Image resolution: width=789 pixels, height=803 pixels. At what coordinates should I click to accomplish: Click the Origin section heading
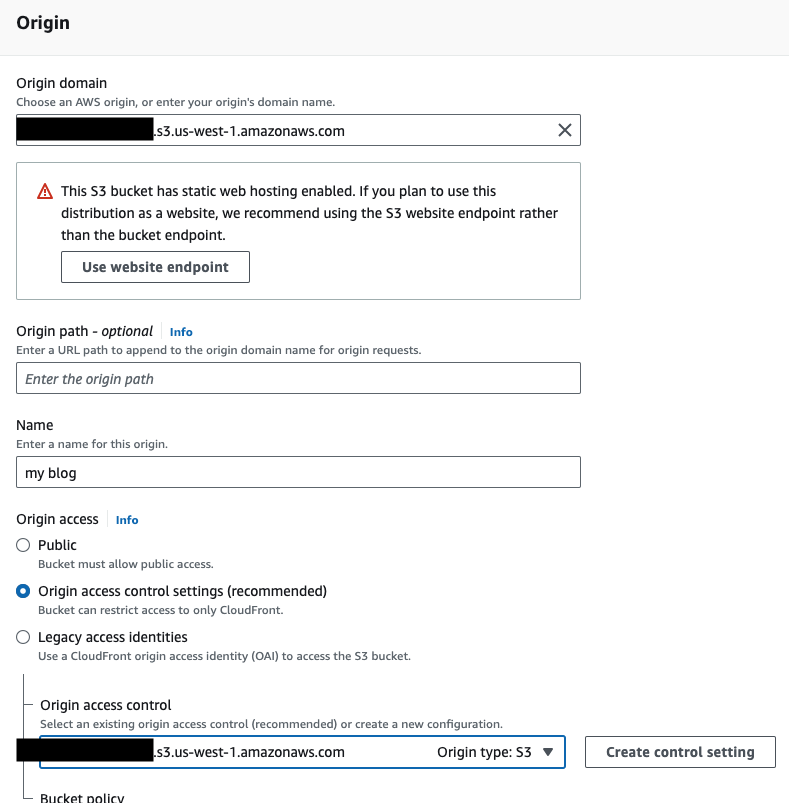pos(43,23)
